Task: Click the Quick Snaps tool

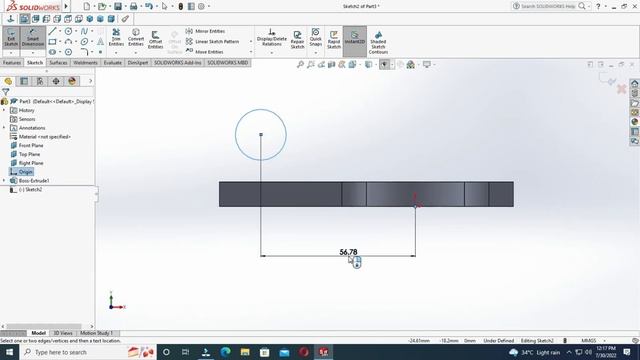Action: [x=316, y=37]
